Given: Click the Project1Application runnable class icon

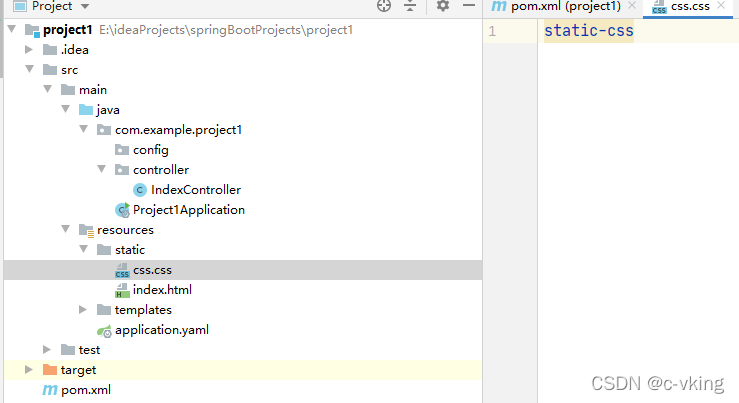Looking at the screenshot, I should click(x=123, y=210).
